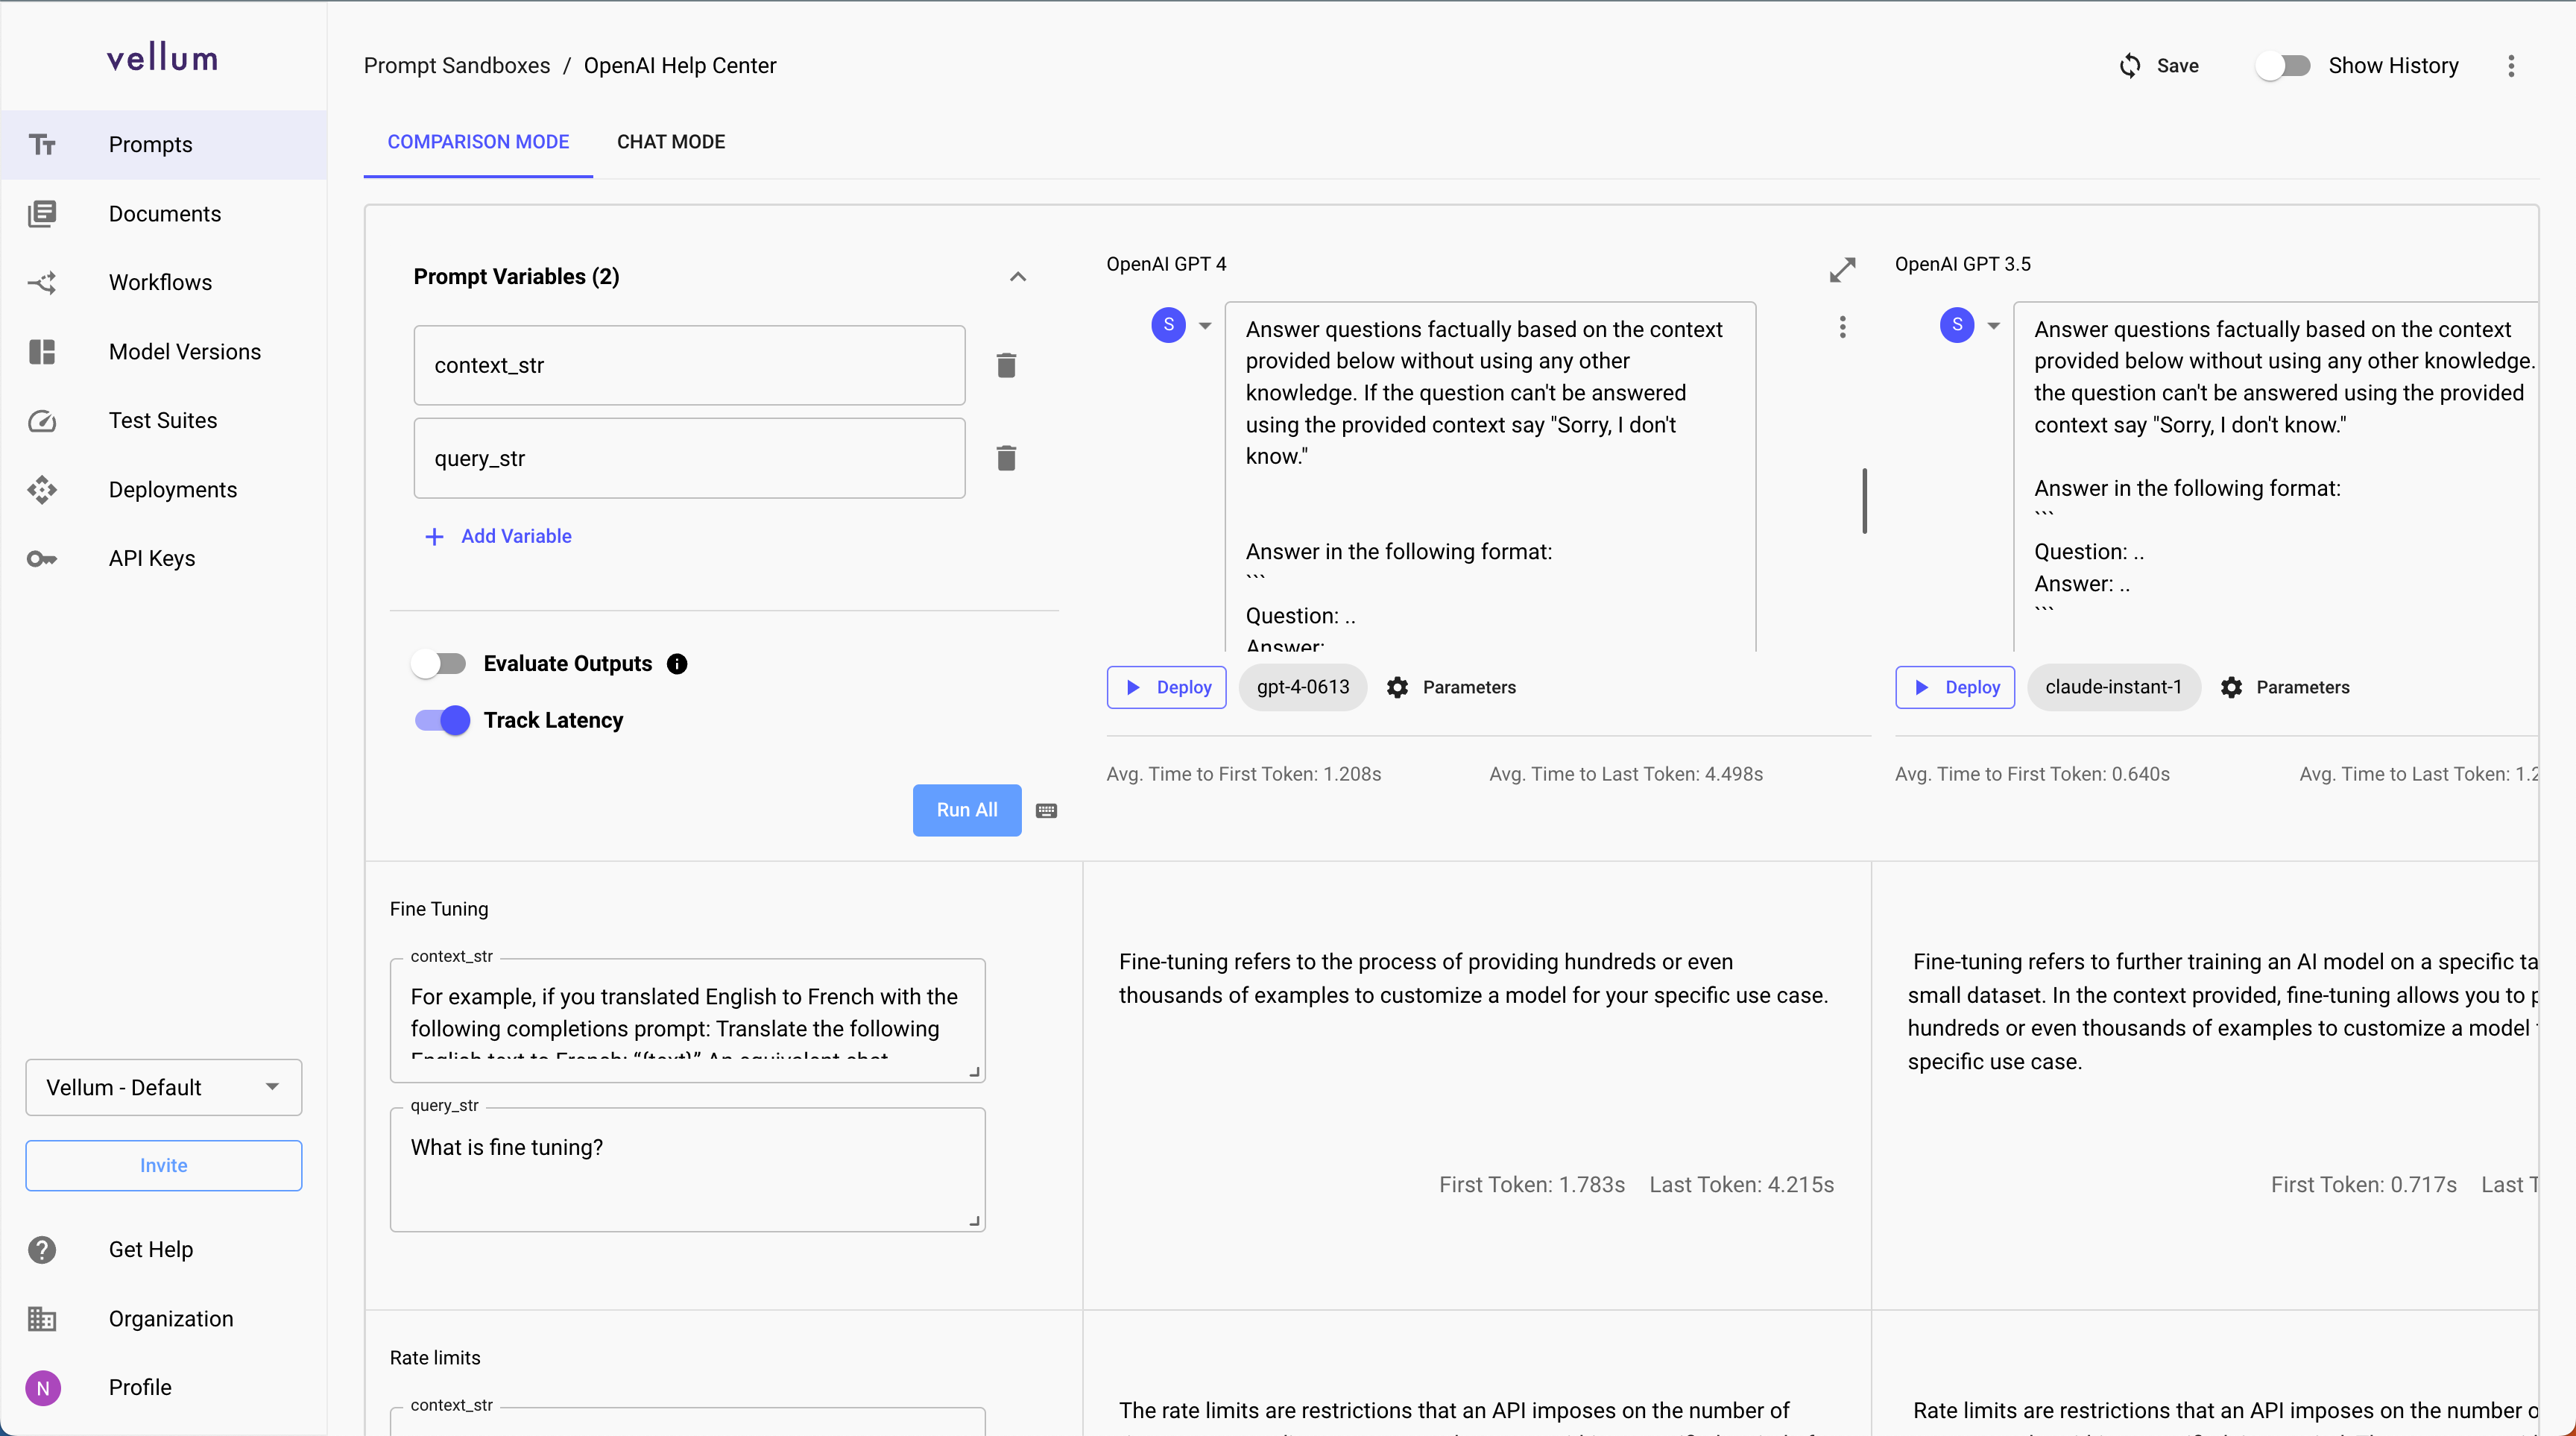2576x1436 pixels.
Task: Open role dropdown arrow in GPT 4 prompt
Action: [1205, 326]
